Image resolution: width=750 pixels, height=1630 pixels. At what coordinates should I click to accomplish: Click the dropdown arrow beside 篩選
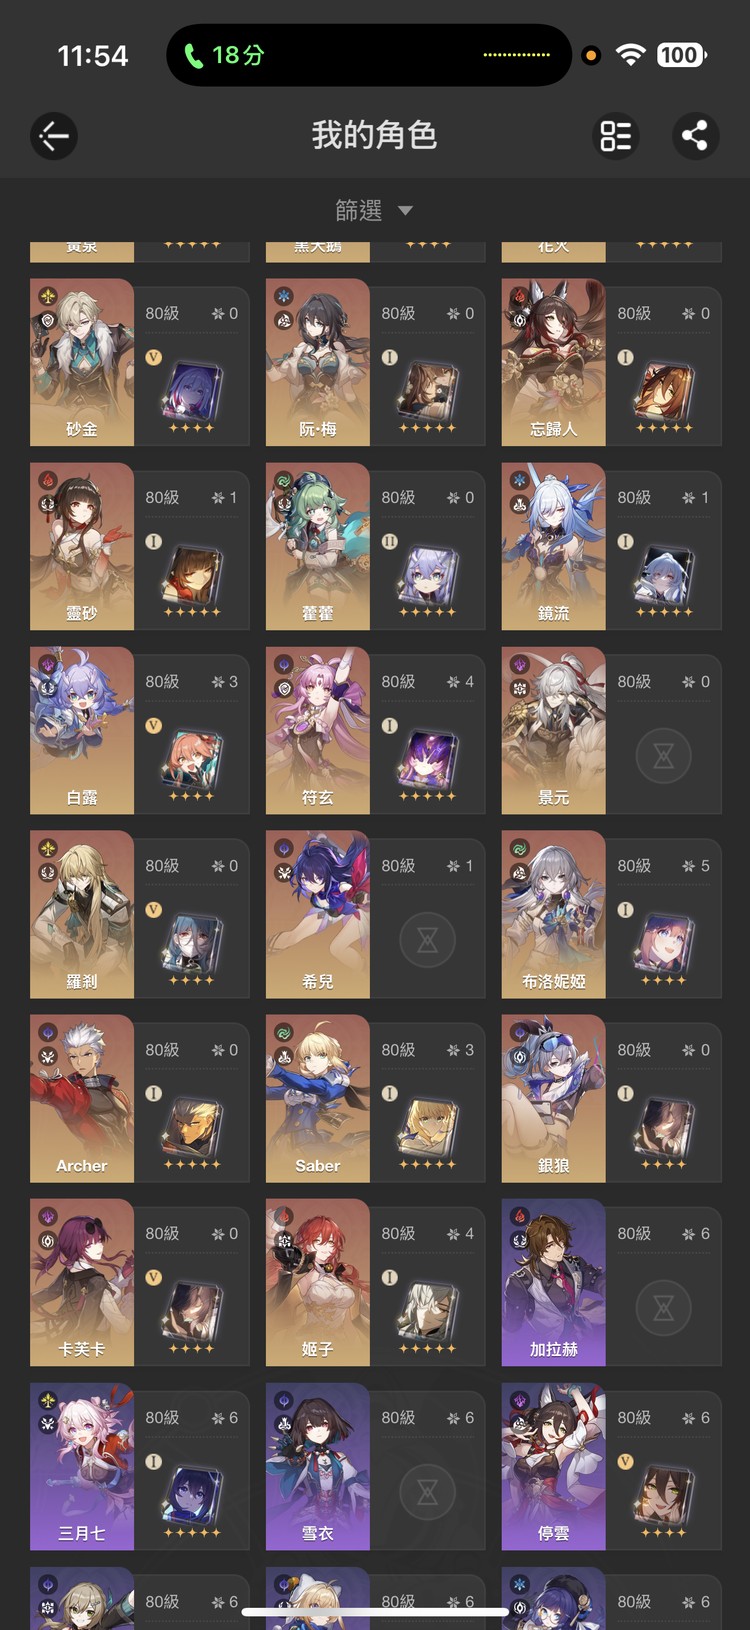click(x=405, y=211)
